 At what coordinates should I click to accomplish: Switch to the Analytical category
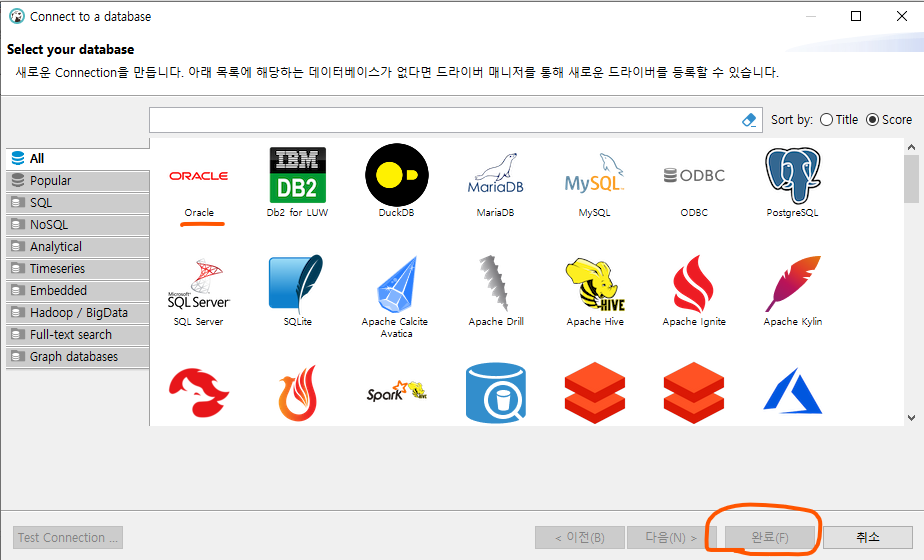(x=78, y=246)
